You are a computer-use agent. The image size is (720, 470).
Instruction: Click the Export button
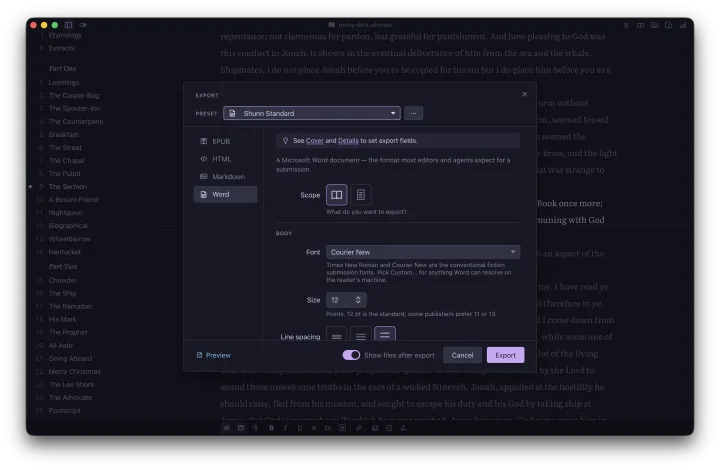click(506, 355)
